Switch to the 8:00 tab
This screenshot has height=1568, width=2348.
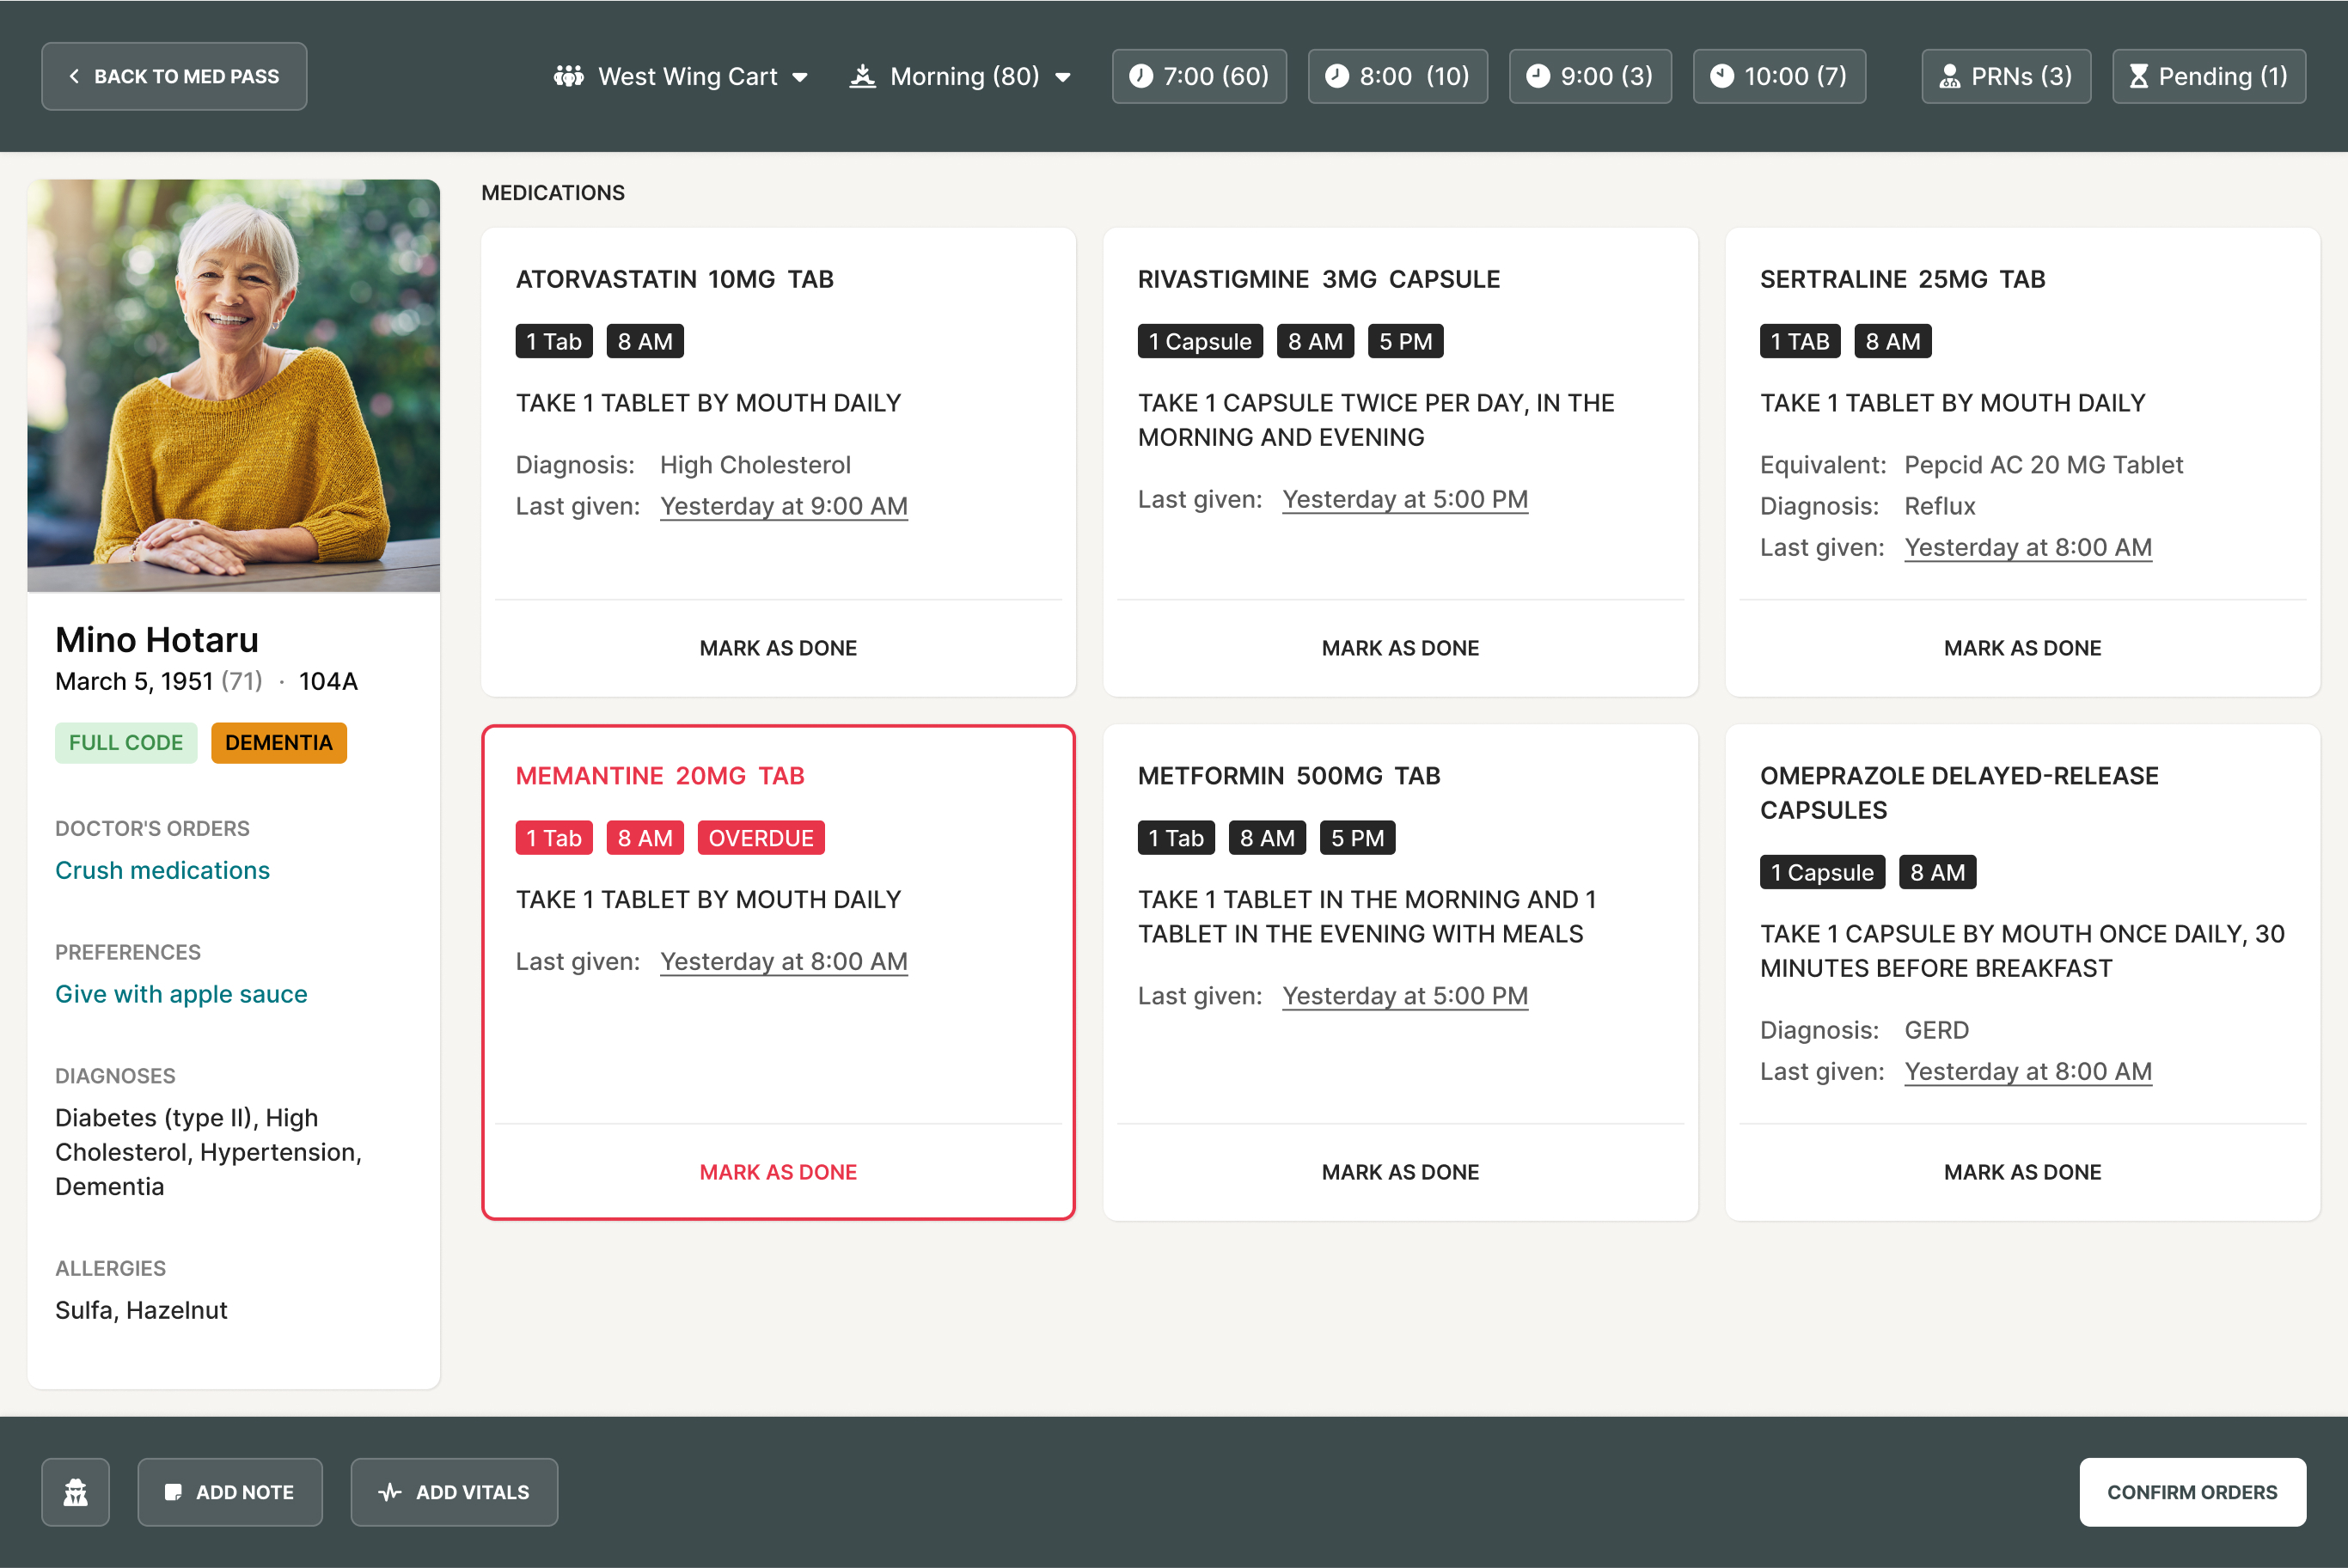click(1397, 75)
